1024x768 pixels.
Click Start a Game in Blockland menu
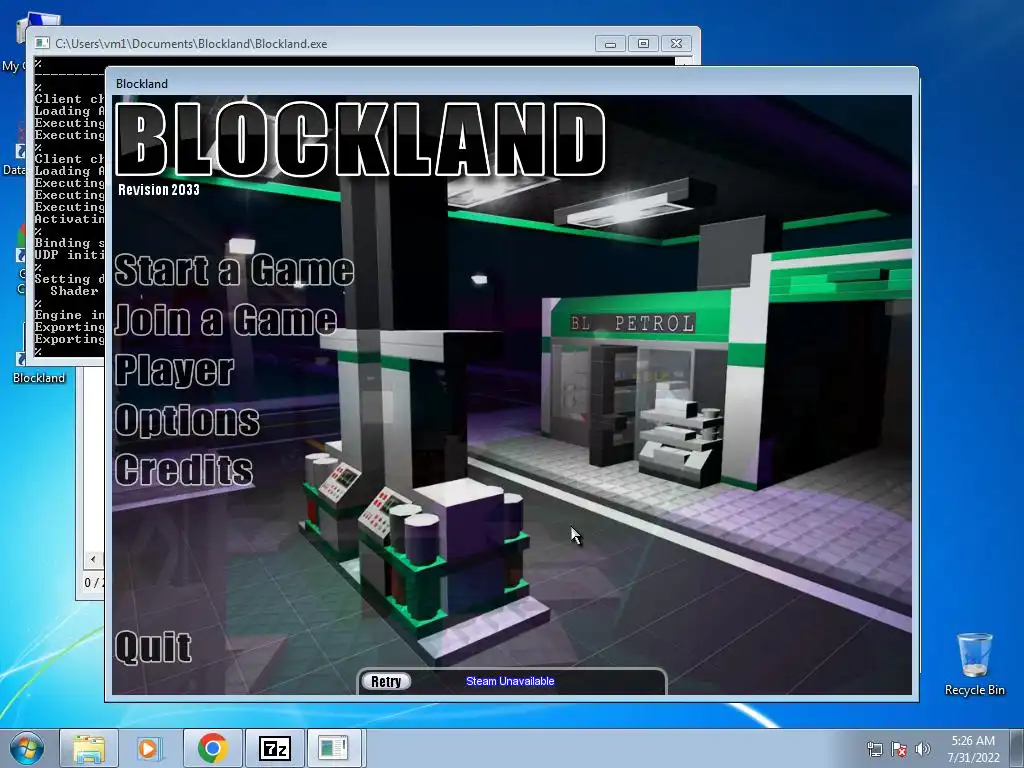234,270
